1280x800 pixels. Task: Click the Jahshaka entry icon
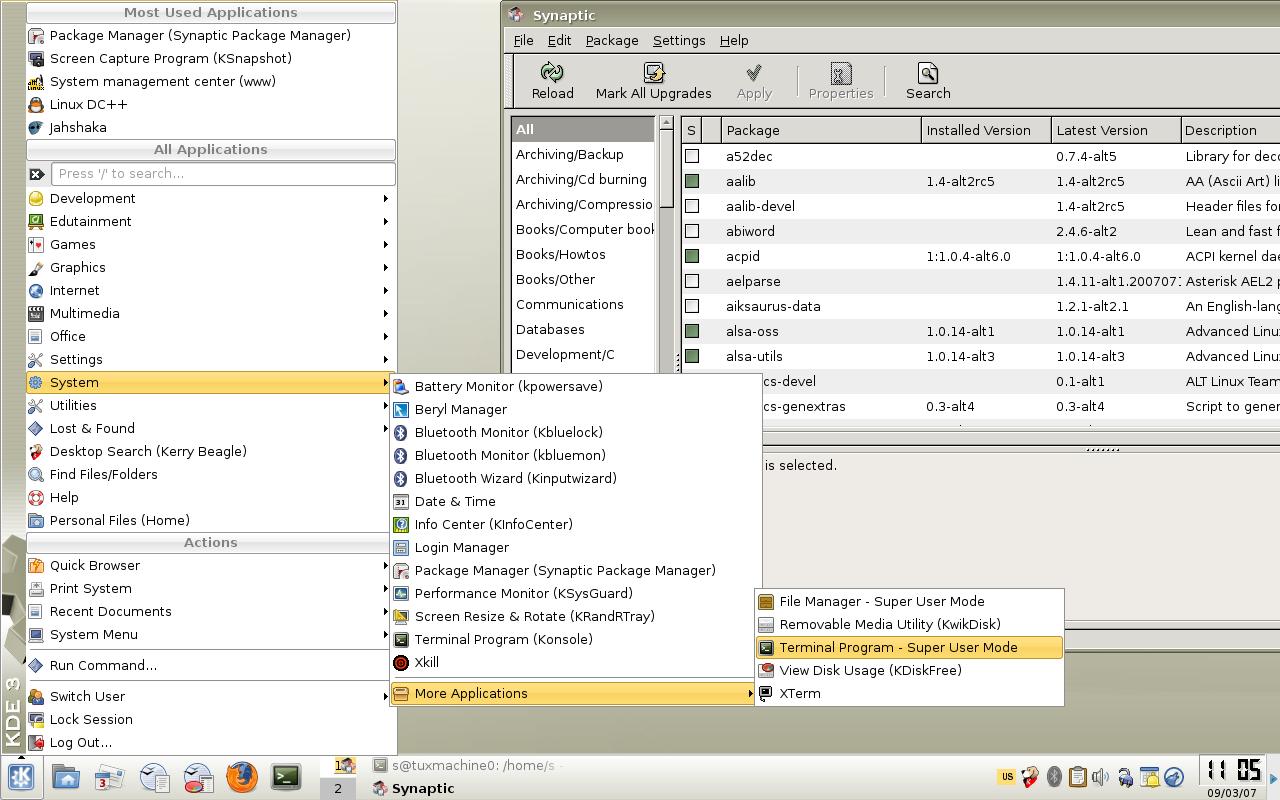click(x=36, y=127)
